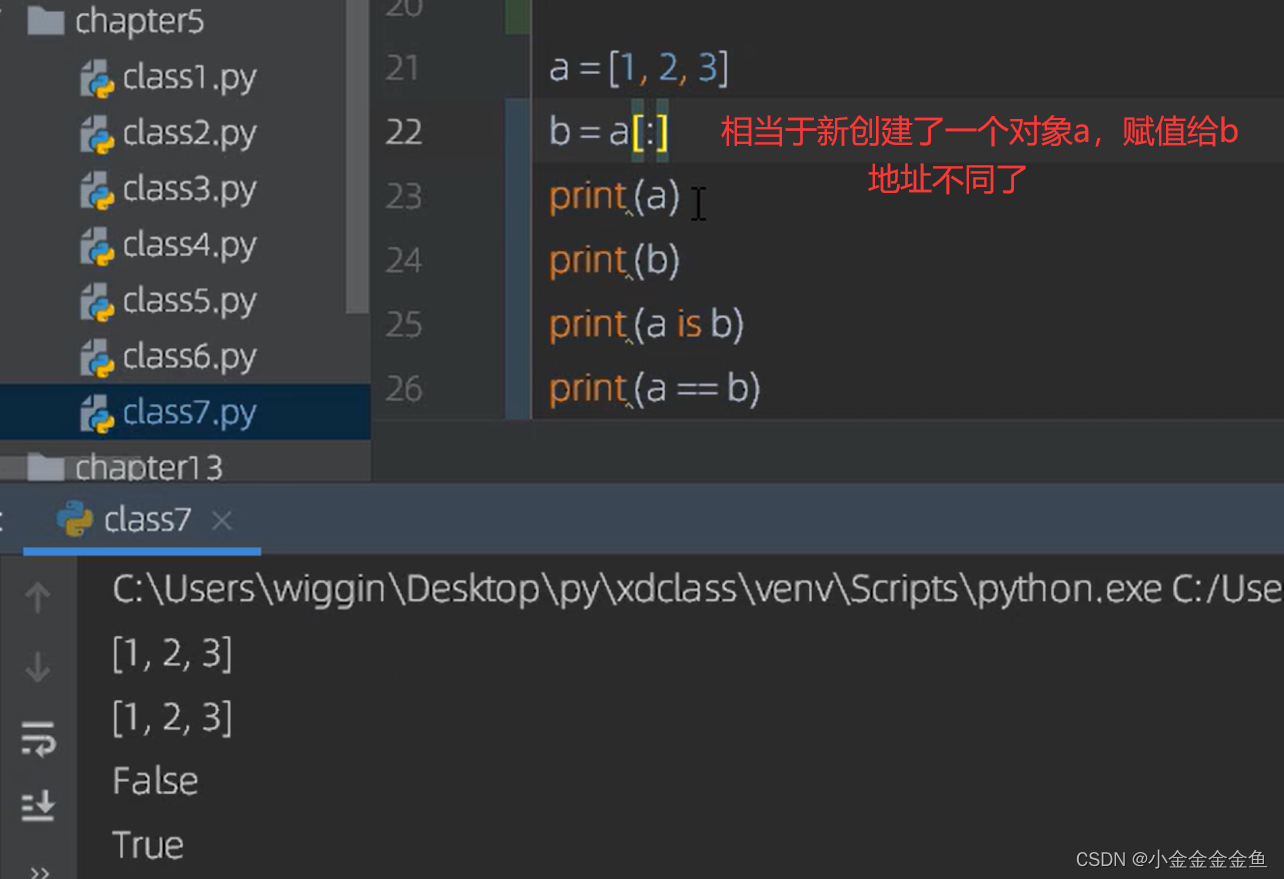Click the Down the Stack Trace arrow
1284x879 pixels.
(38, 666)
